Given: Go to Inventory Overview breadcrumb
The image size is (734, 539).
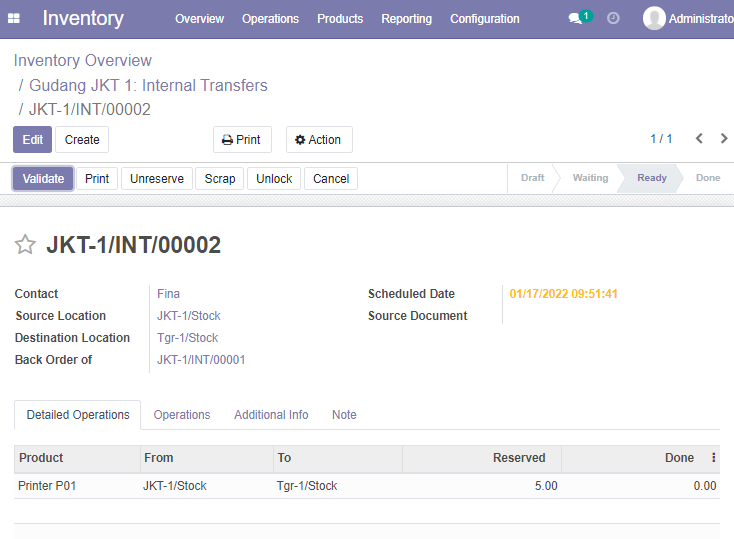Looking at the screenshot, I should pyautogui.click(x=83, y=60).
